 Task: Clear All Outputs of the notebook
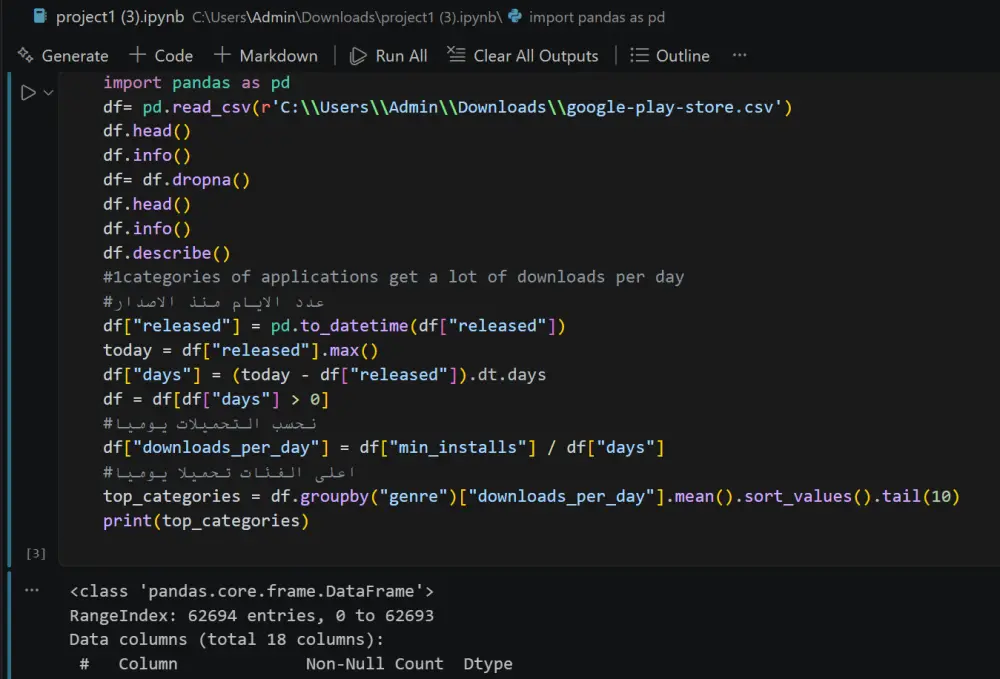click(522, 56)
